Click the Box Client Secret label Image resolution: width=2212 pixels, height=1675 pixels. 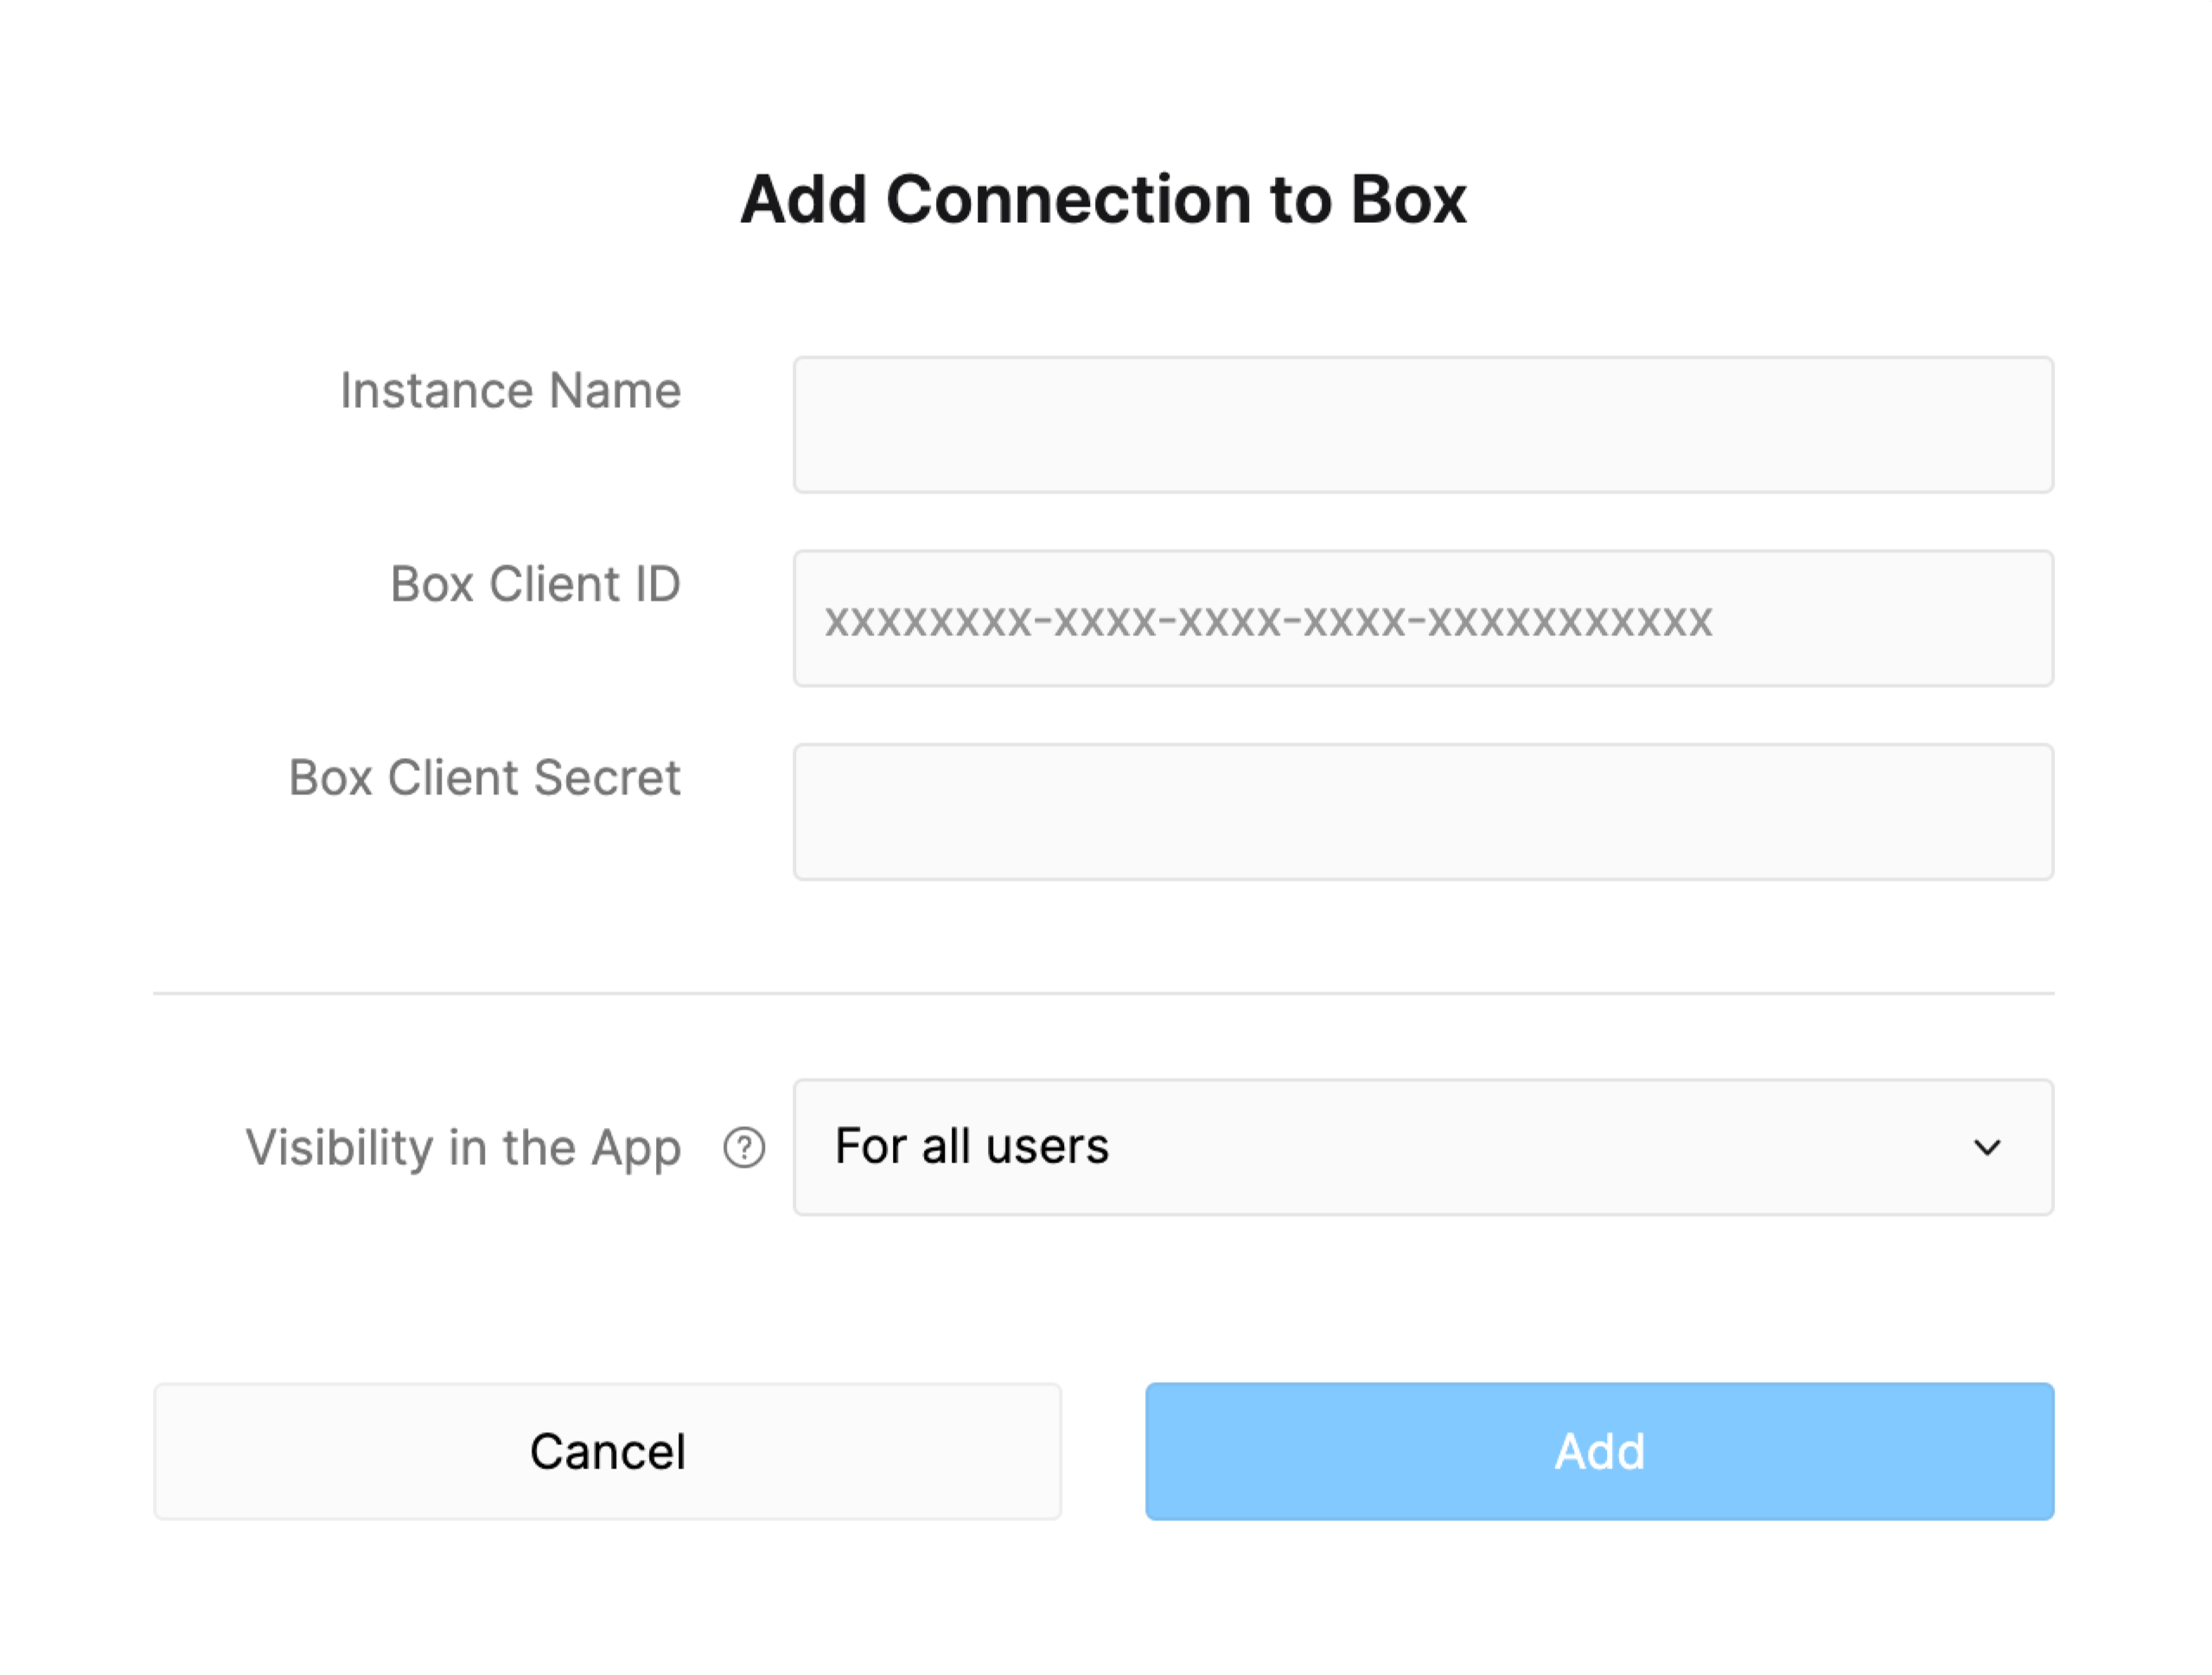click(484, 777)
